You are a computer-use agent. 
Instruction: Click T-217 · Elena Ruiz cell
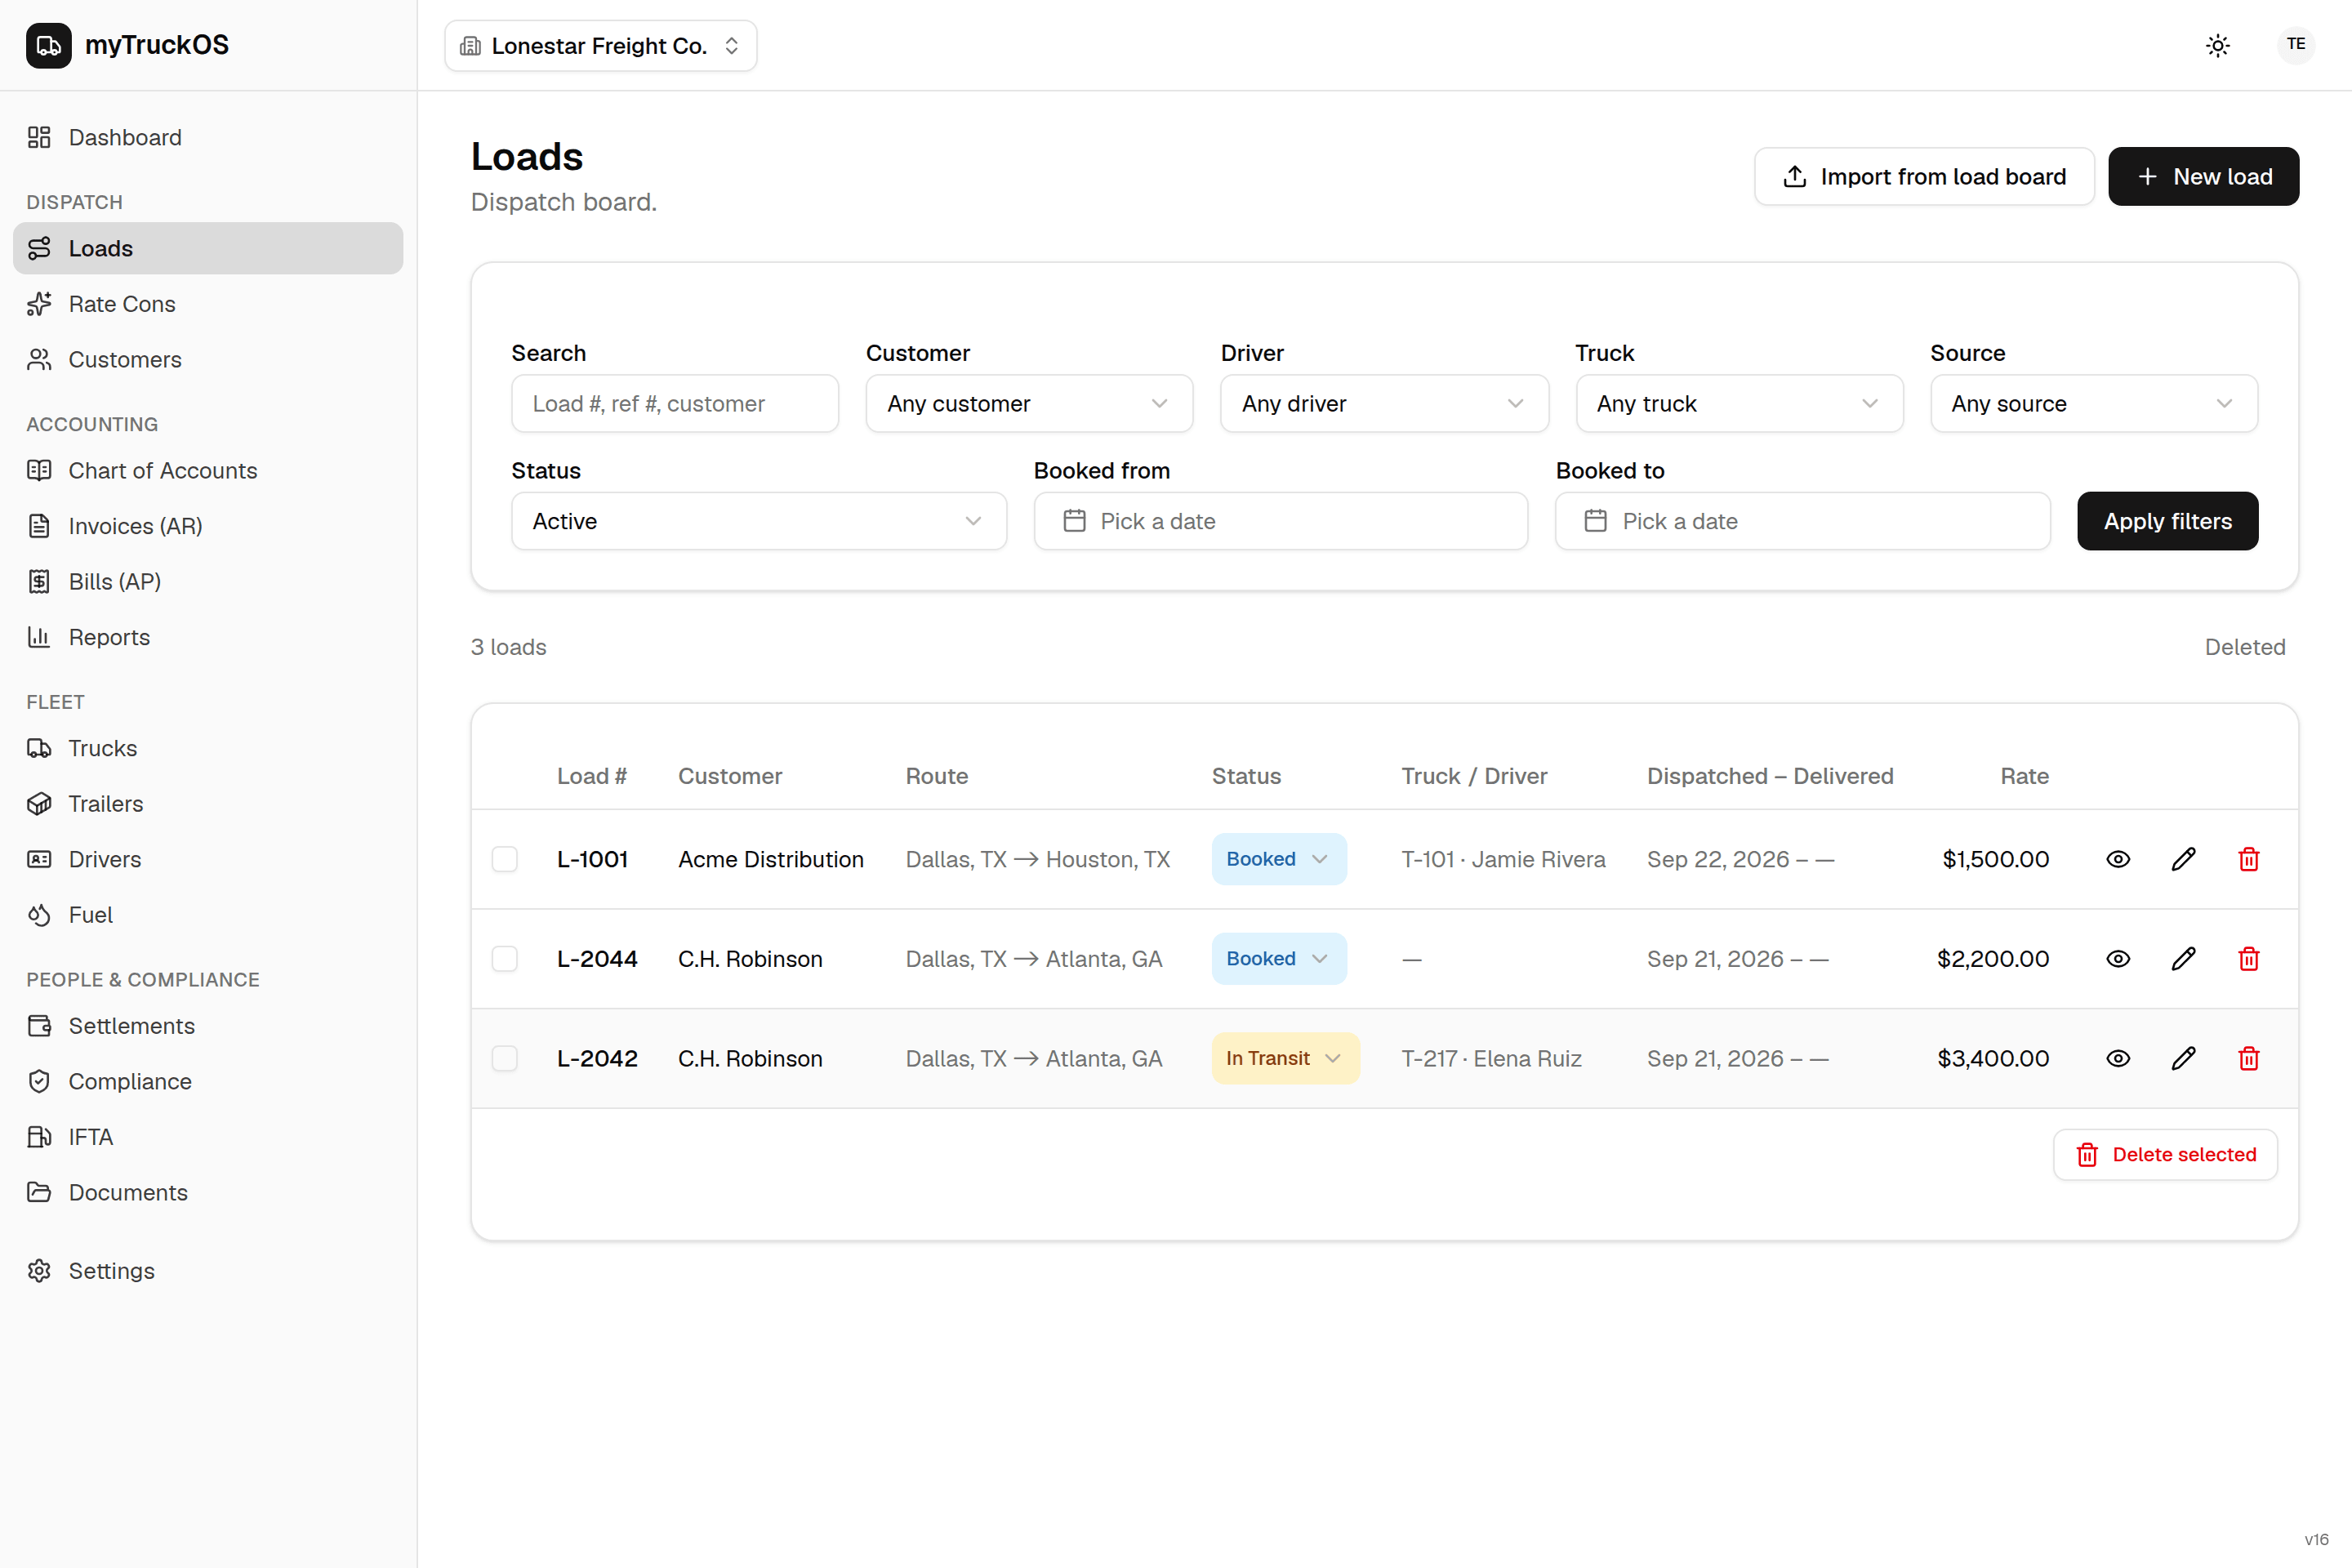coord(1491,1058)
